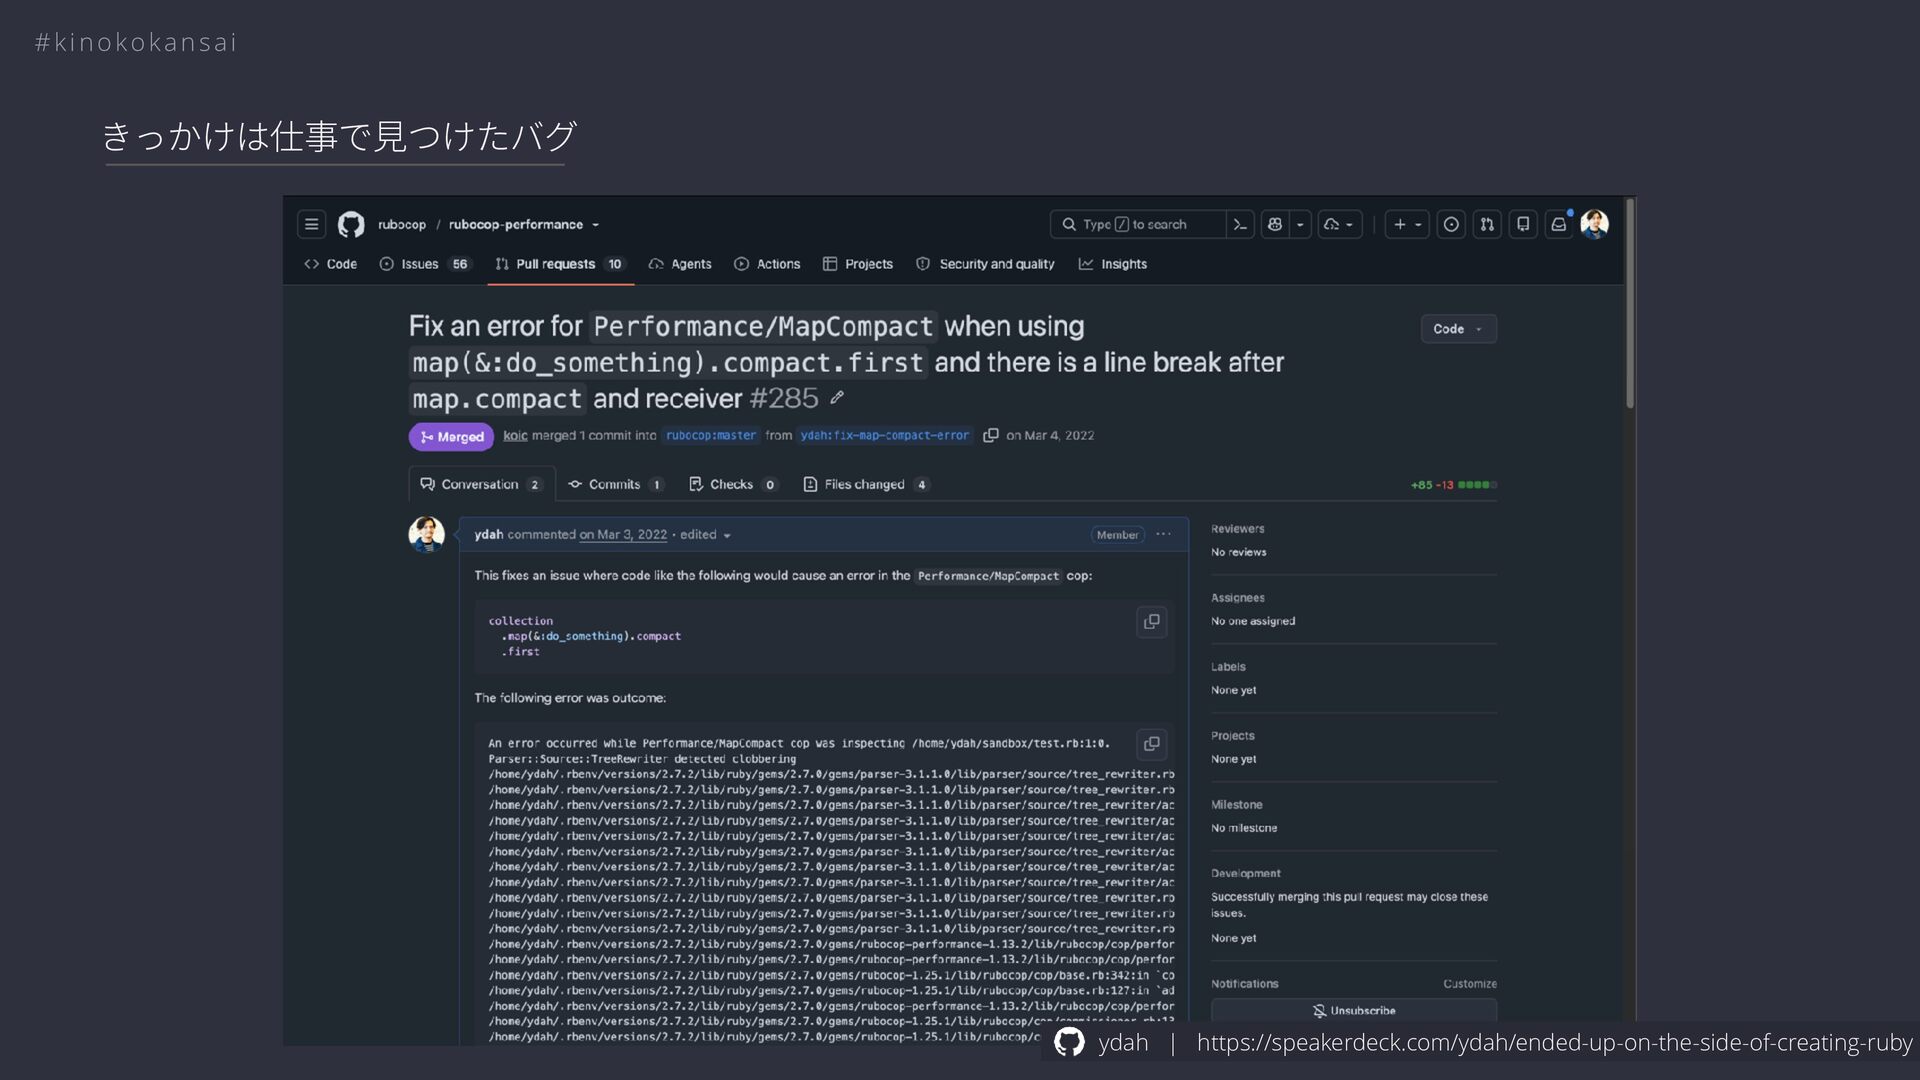Open the Copilot chat icon

(1275, 225)
